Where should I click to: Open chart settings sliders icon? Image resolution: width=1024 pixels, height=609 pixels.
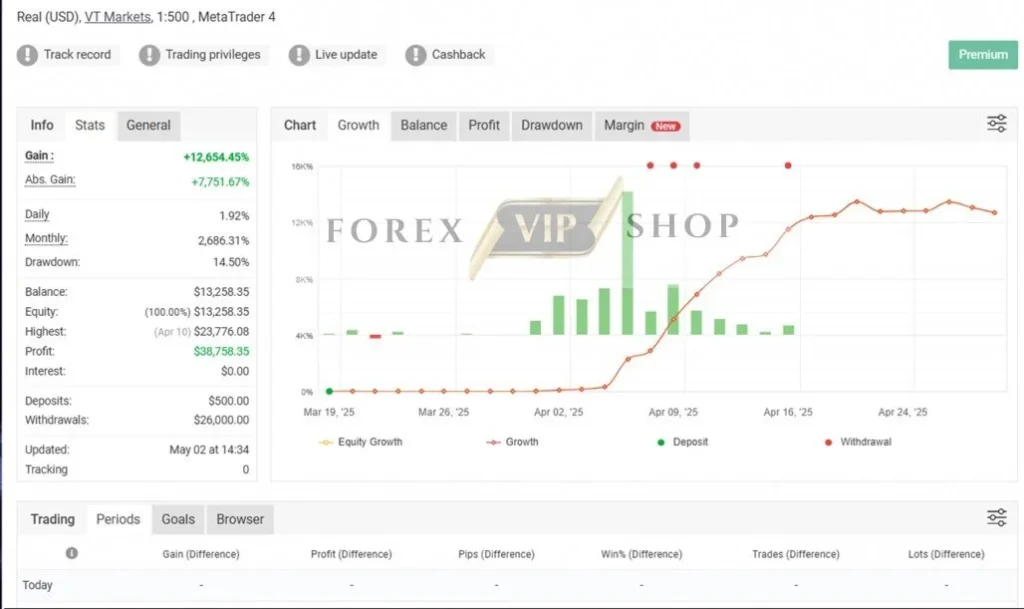[x=997, y=123]
